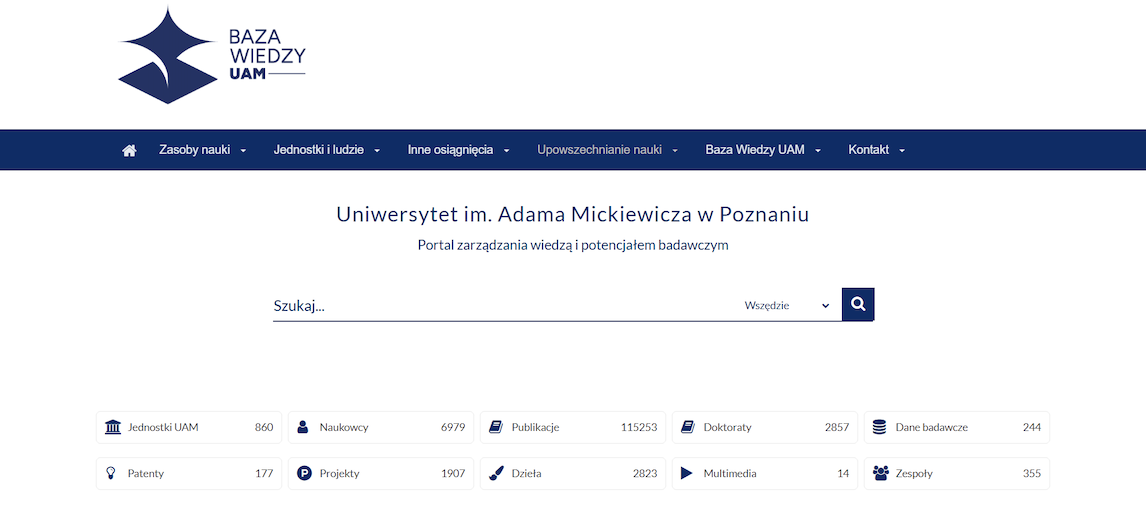Click the Multimedia count 14
1146x522 pixels.
843,474
